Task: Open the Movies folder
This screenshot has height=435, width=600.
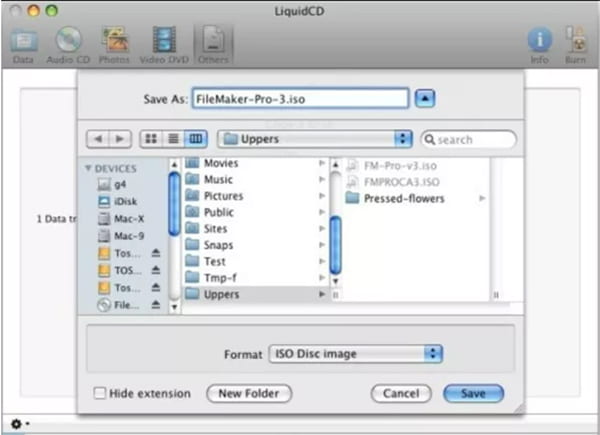Action: 255,163
